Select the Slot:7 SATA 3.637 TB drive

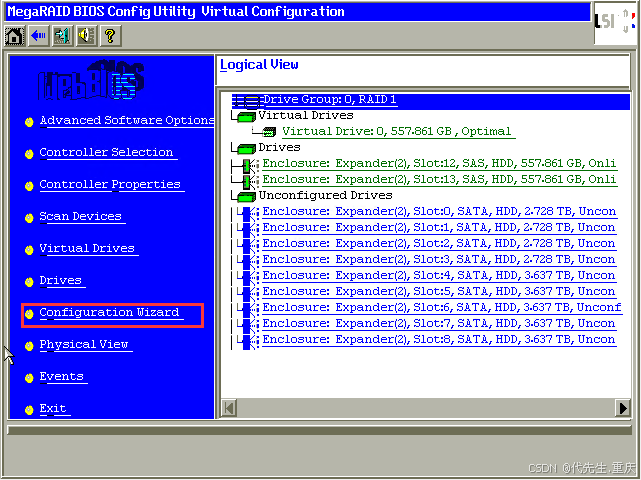tap(439, 323)
